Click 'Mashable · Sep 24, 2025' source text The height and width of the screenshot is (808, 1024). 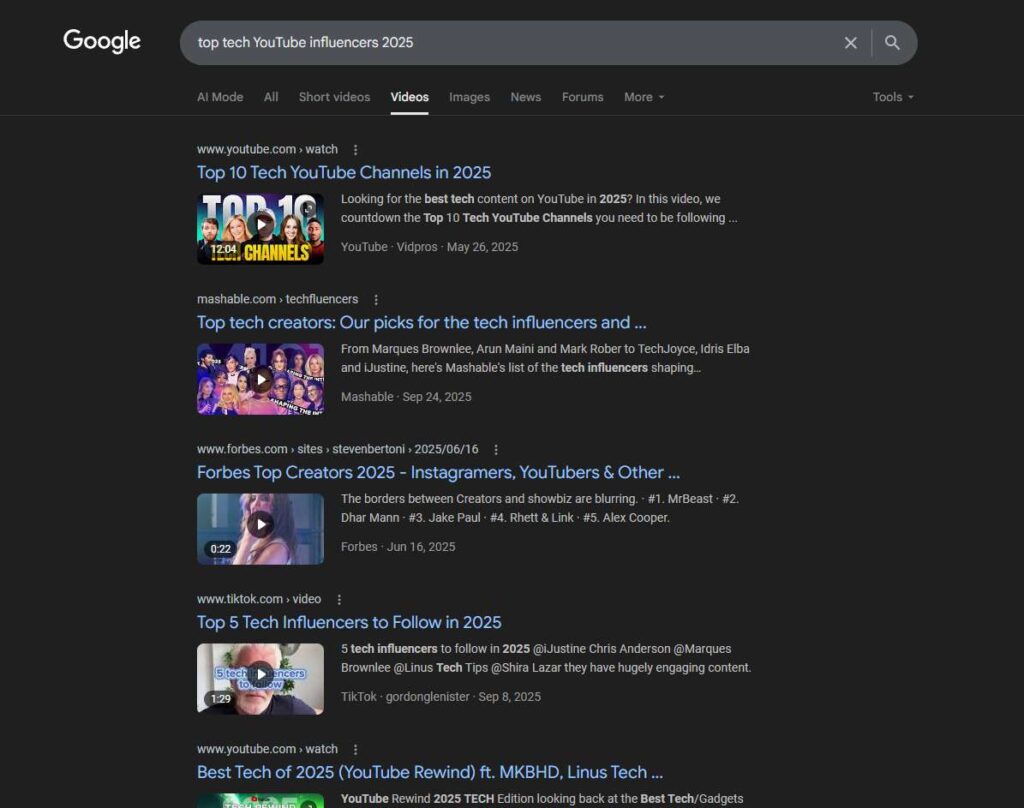(x=406, y=396)
